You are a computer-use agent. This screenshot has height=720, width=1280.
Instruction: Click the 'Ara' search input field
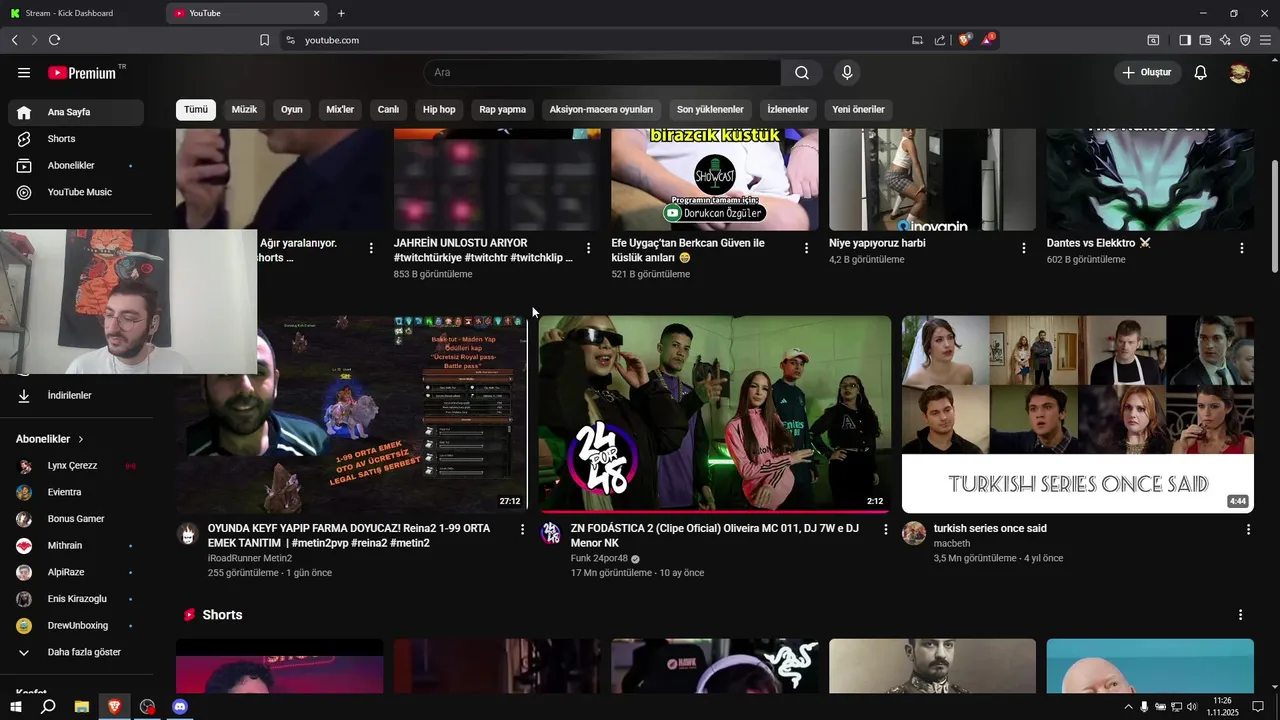[x=603, y=73]
